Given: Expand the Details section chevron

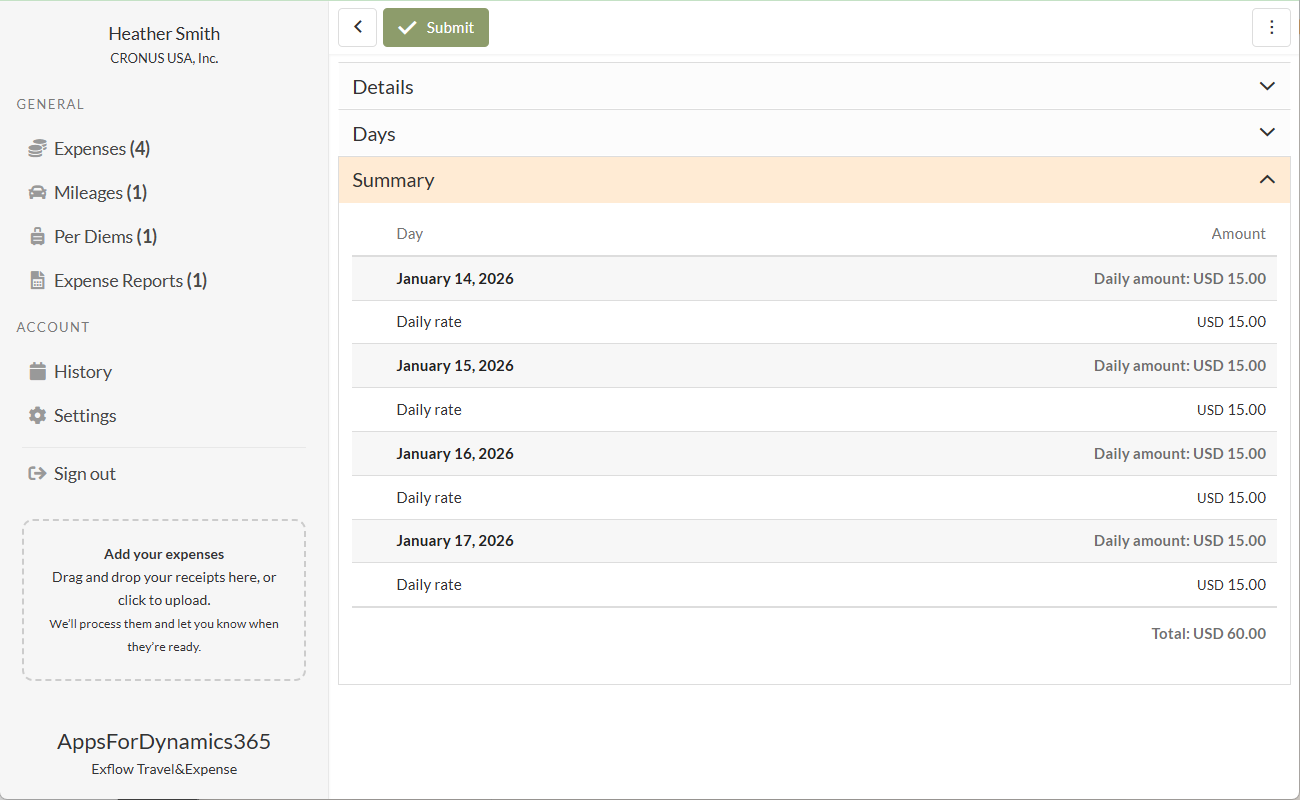Looking at the screenshot, I should coord(1267,87).
